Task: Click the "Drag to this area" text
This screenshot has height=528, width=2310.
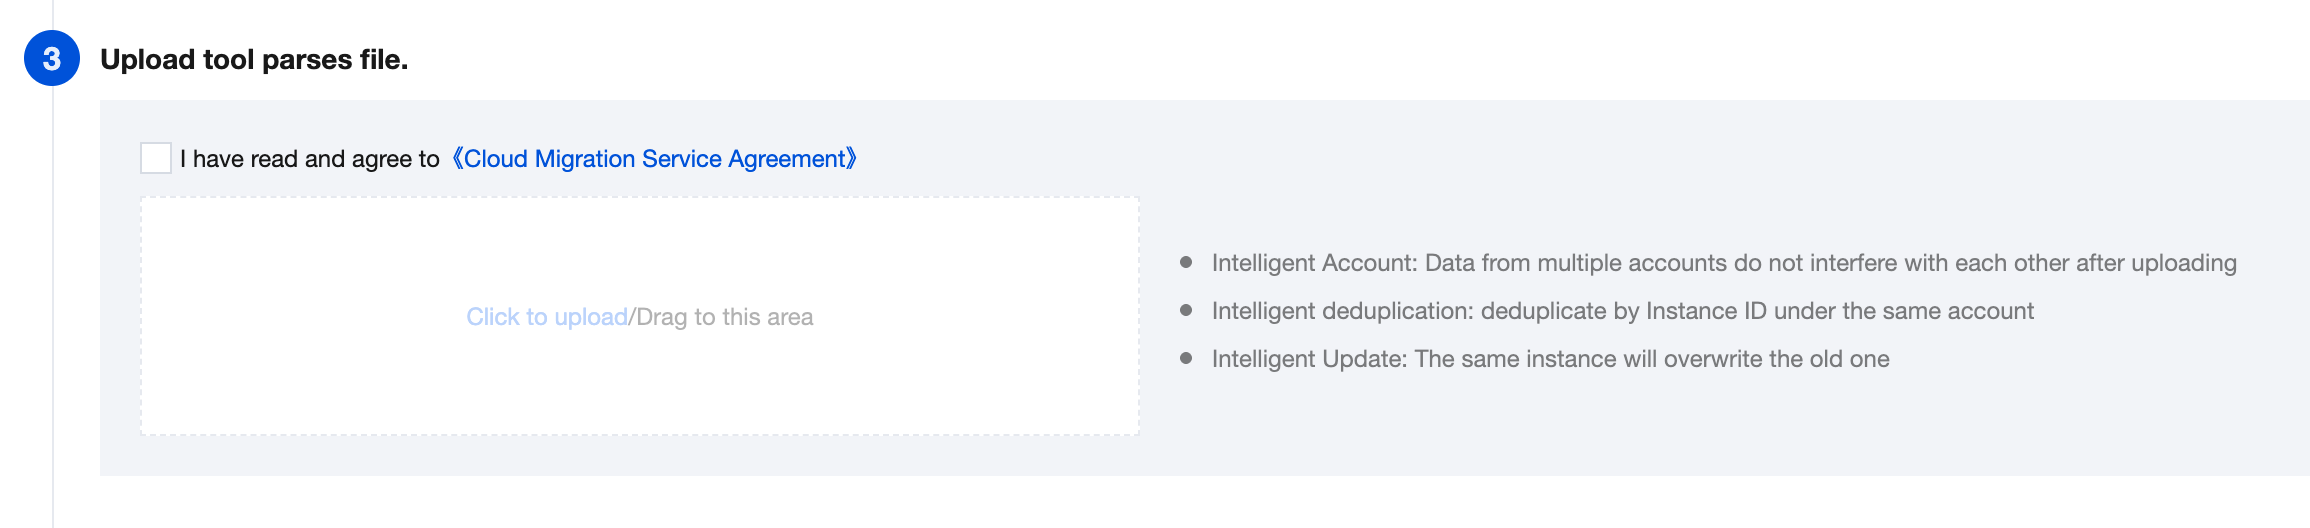Action: coord(725,317)
